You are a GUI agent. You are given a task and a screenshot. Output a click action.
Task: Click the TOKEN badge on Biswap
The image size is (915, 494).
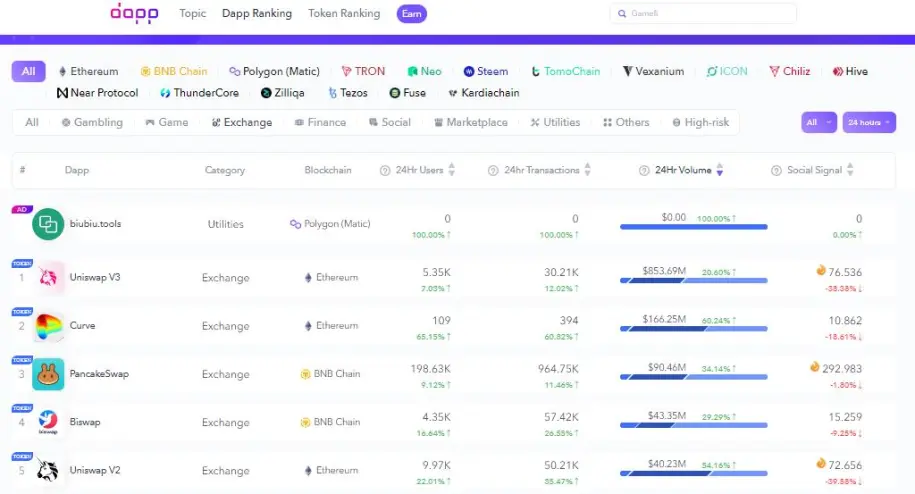(22, 408)
